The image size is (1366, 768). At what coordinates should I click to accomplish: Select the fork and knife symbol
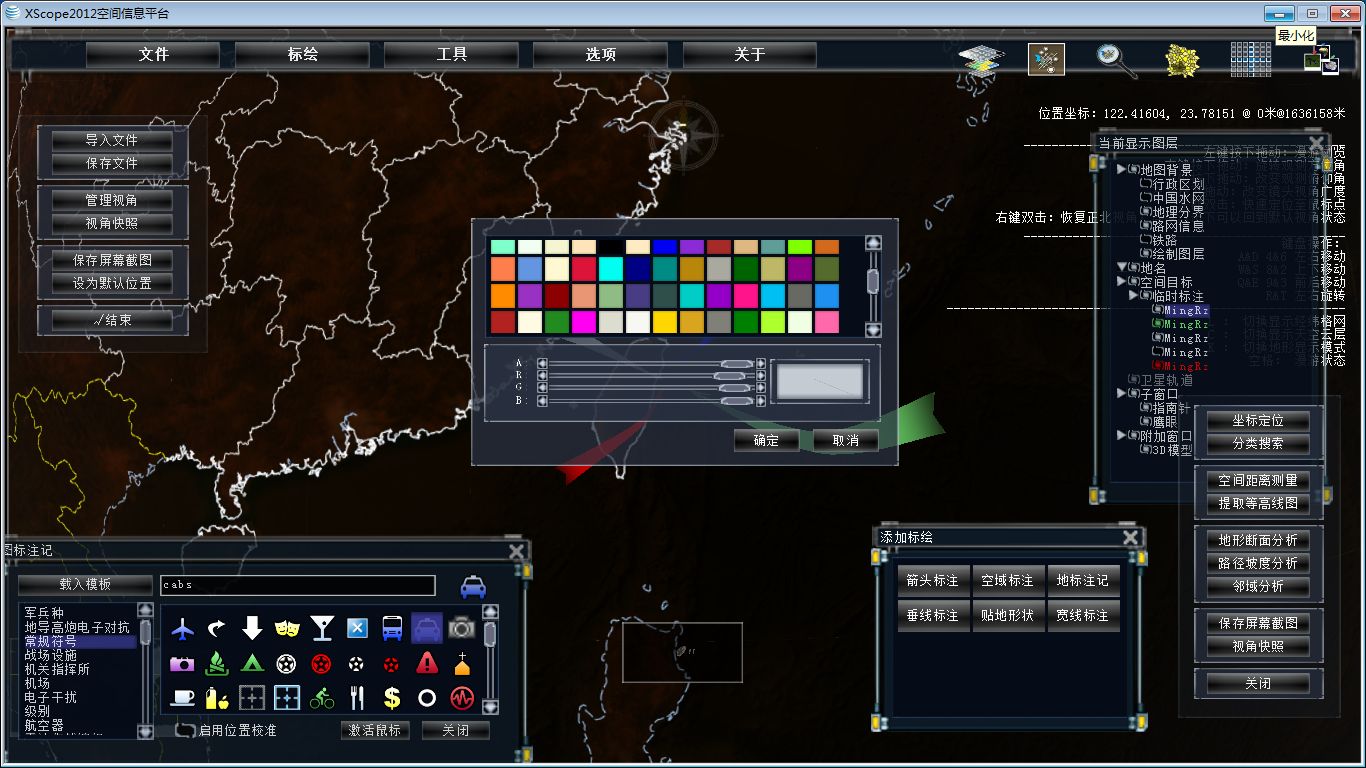[x=357, y=697]
